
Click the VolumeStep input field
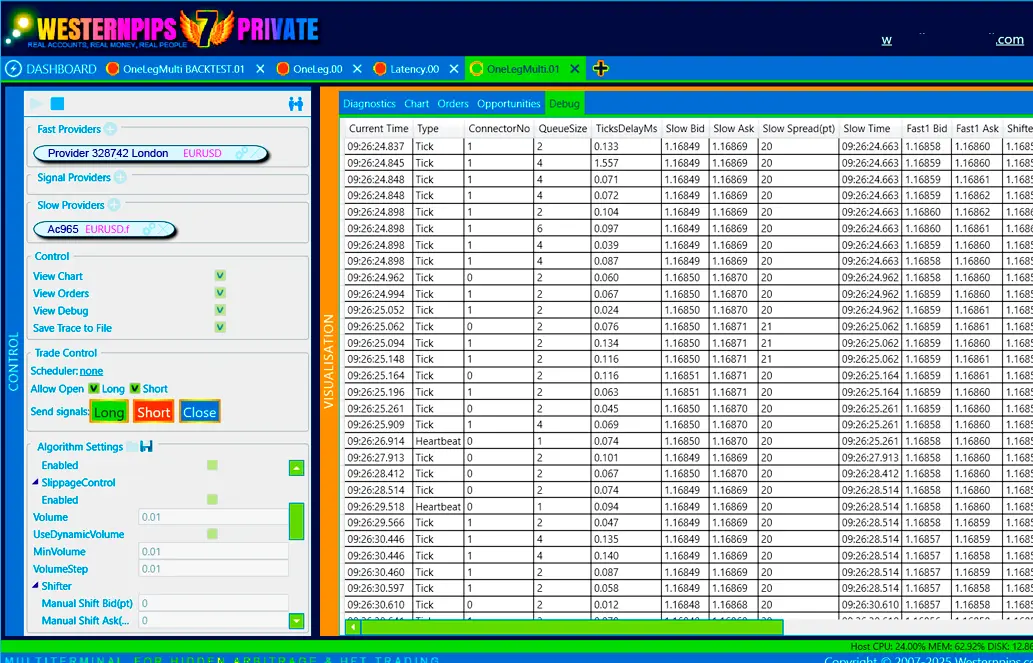213,568
